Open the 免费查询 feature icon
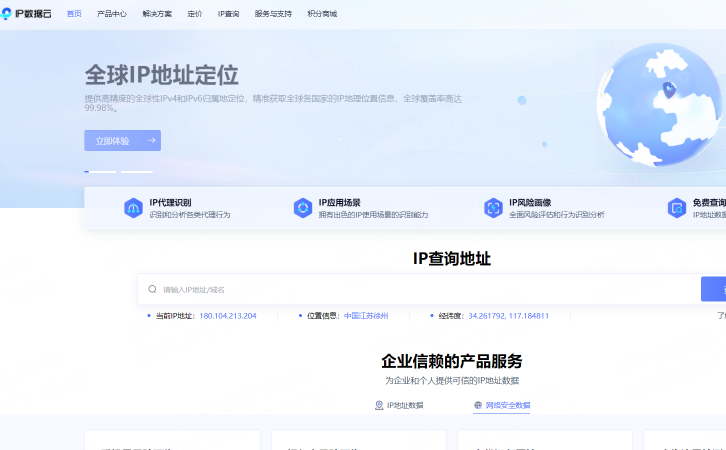This screenshot has height=450, width=726. [x=677, y=208]
